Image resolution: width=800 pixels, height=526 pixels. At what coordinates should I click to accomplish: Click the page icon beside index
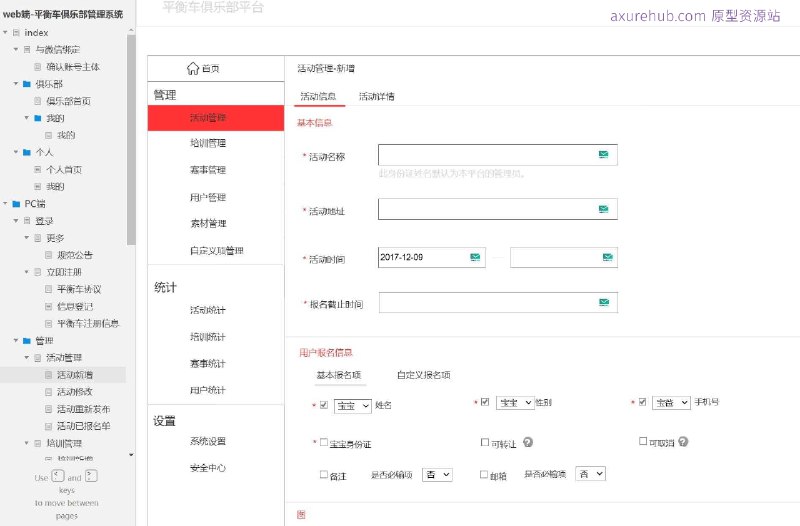point(16,33)
